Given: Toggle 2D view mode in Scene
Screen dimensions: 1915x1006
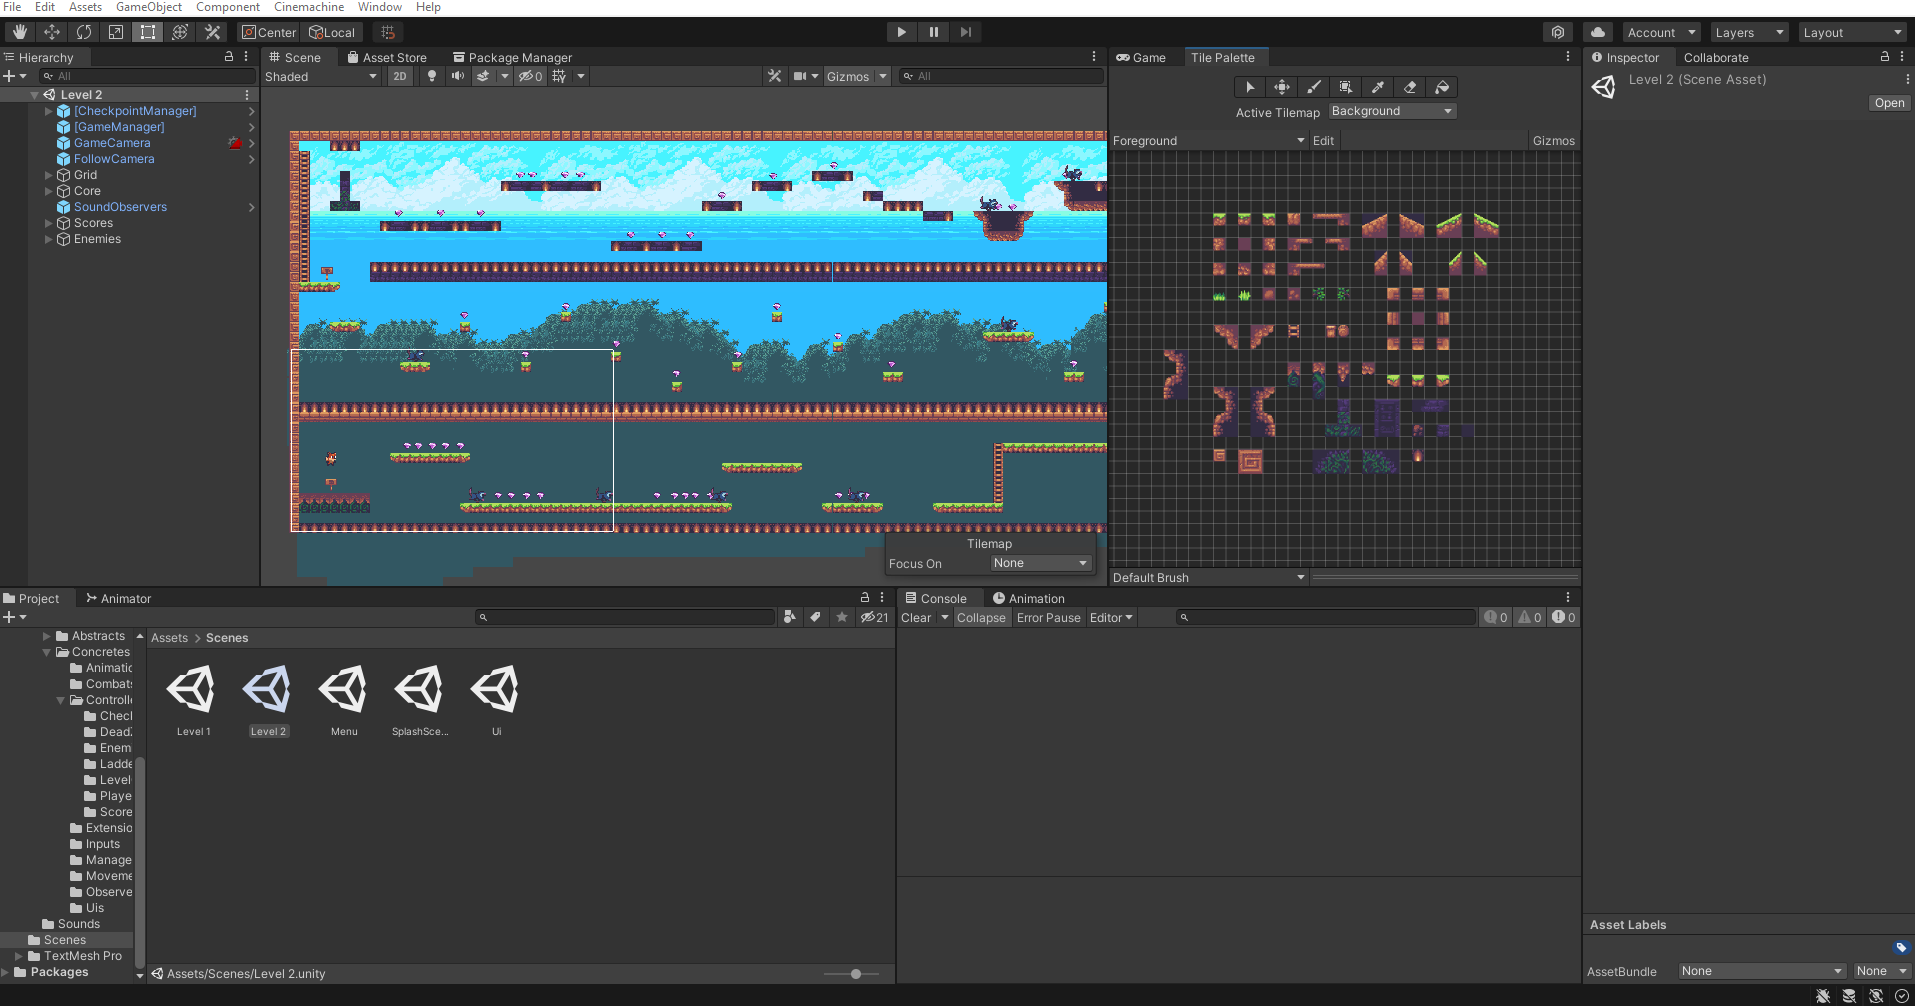Looking at the screenshot, I should pyautogui.click(x=400, y=76).
